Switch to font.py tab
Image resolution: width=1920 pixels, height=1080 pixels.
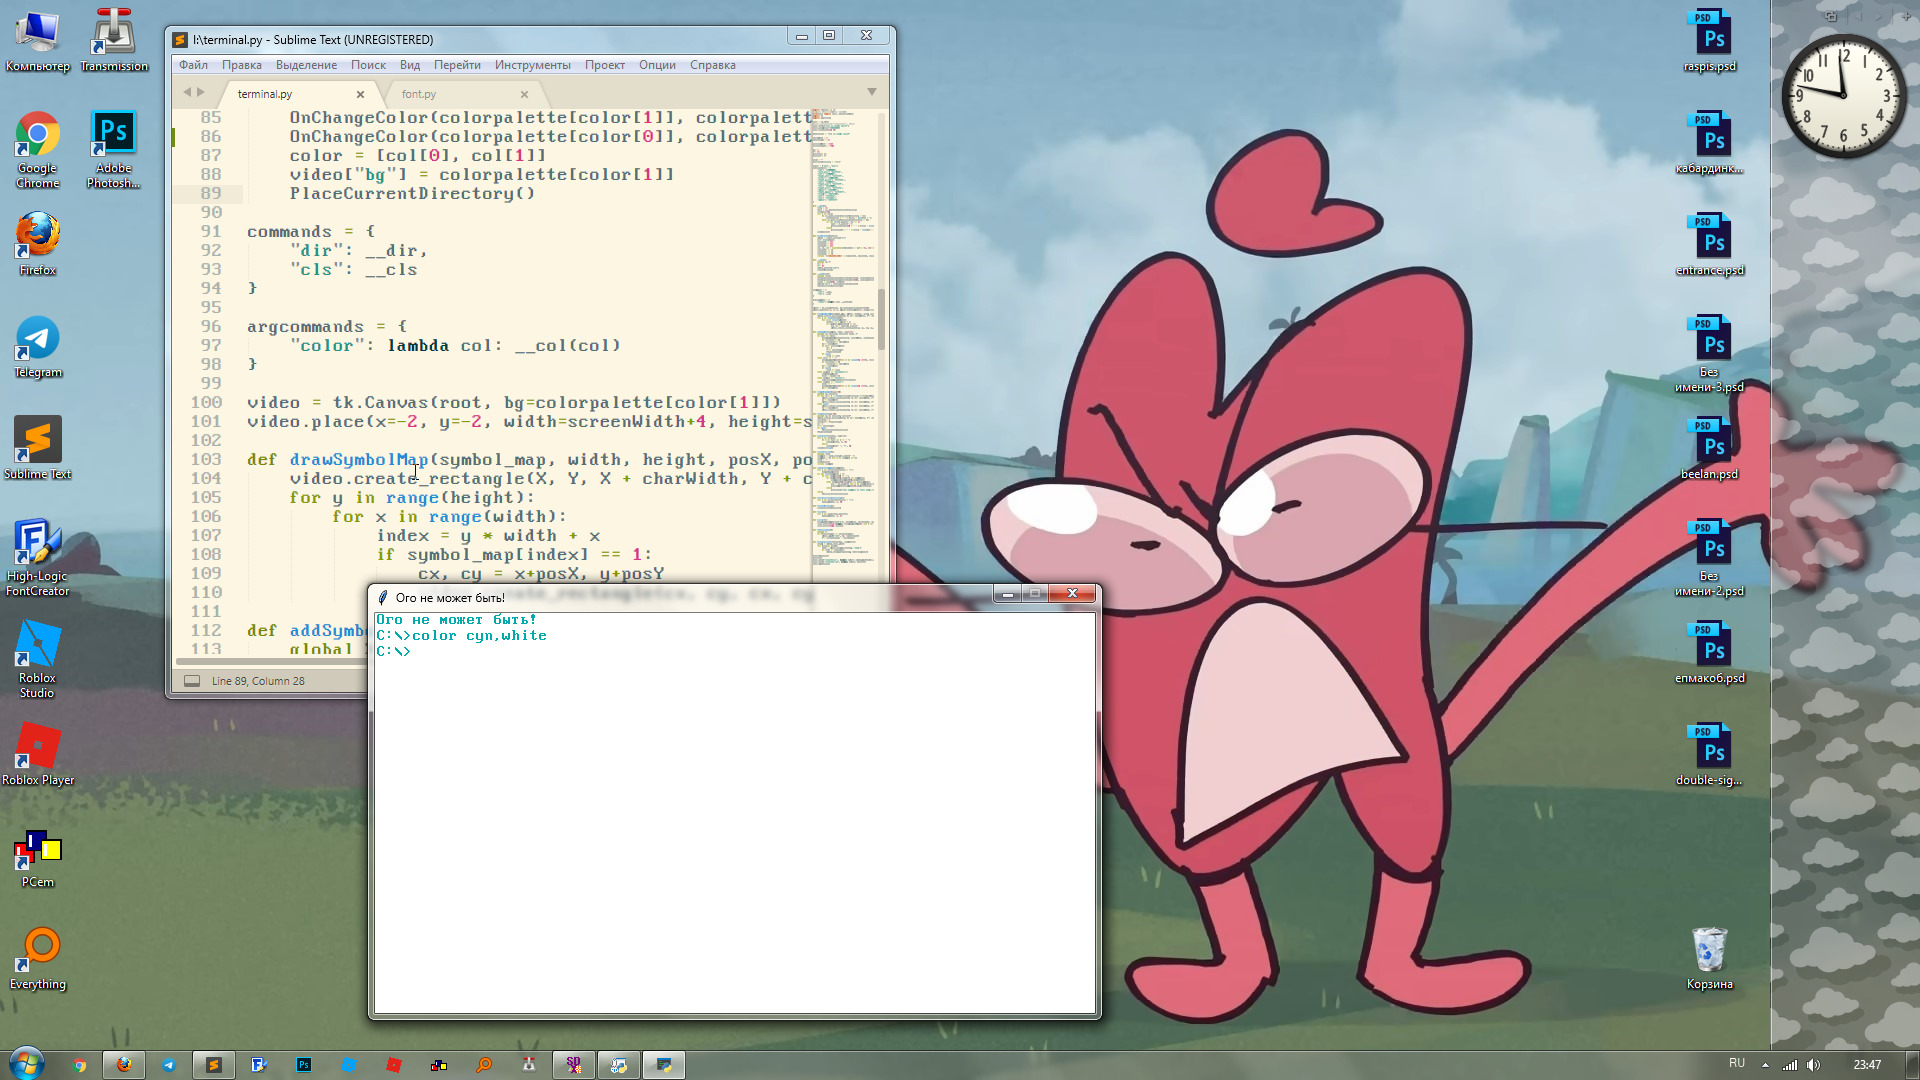pyautogui.click(x=419, y=94)
